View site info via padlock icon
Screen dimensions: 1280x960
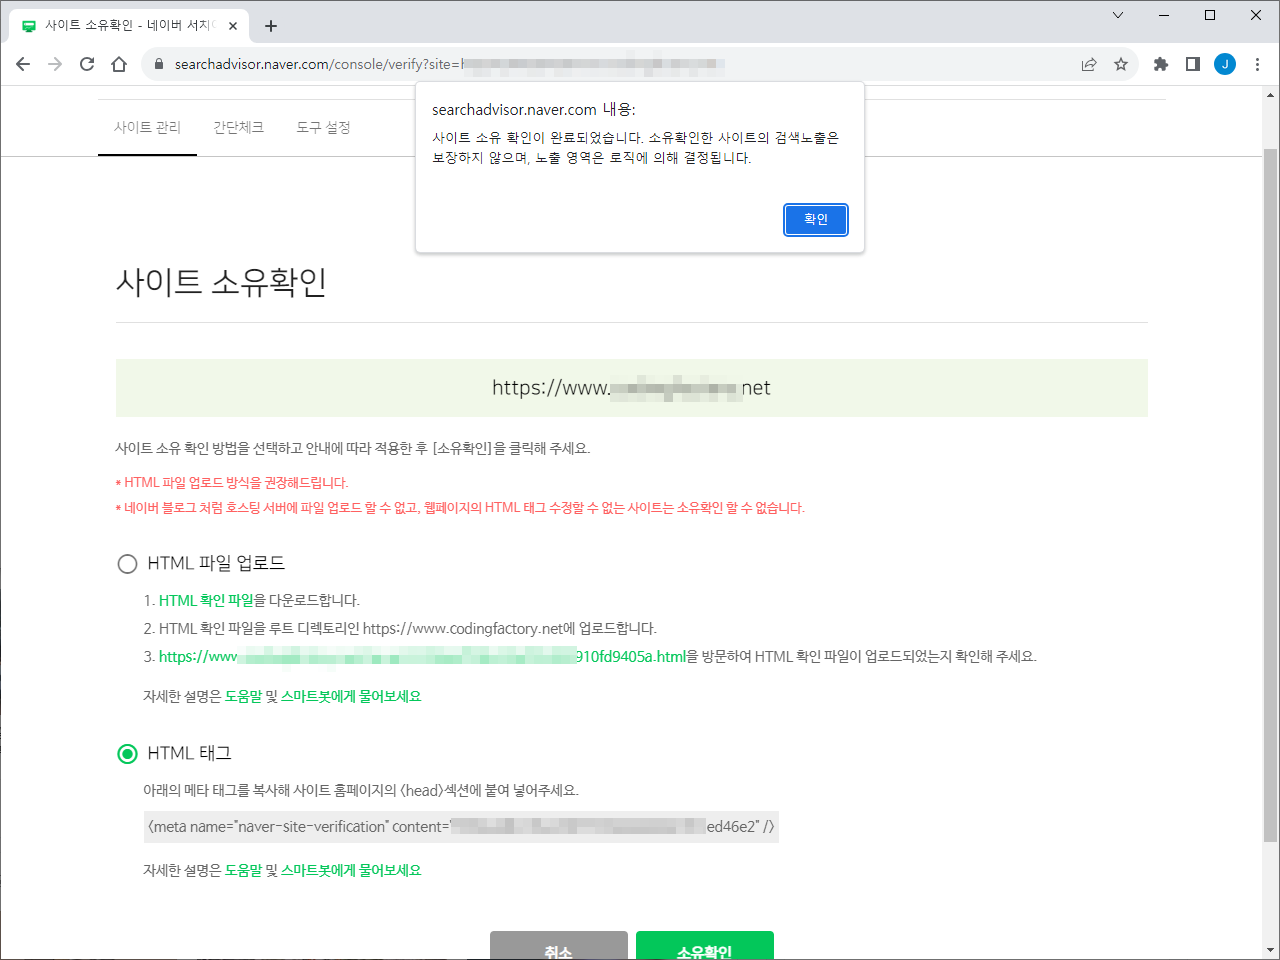[158, 64]
